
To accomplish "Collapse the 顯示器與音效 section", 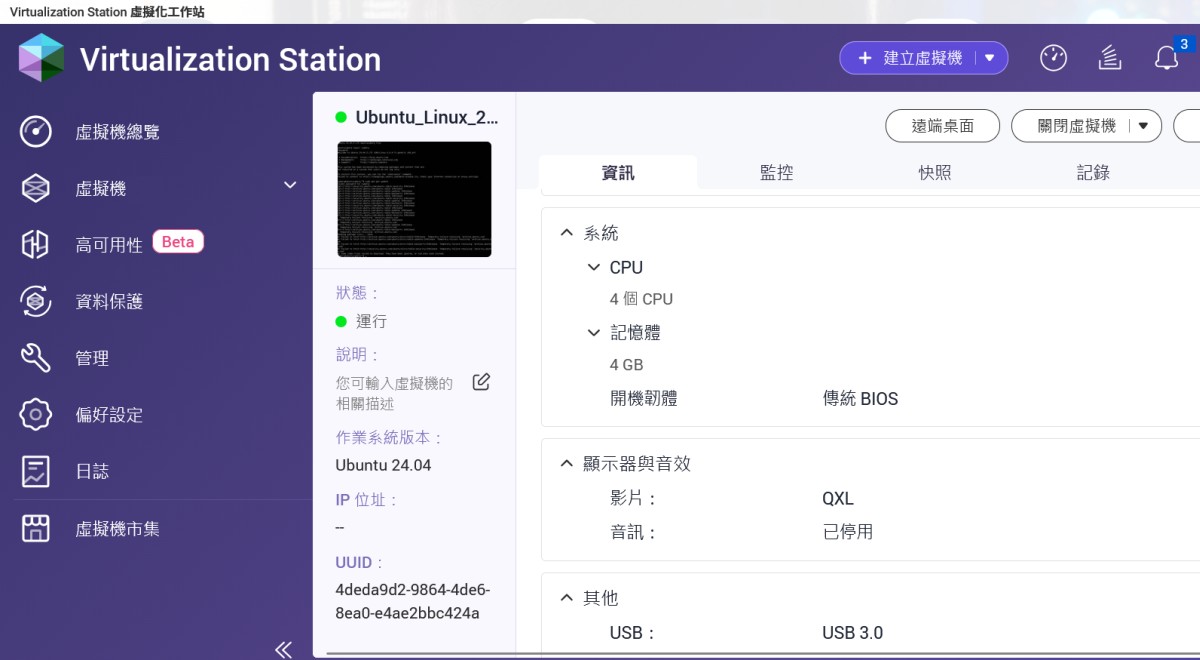I will click(x=567, y=464).
